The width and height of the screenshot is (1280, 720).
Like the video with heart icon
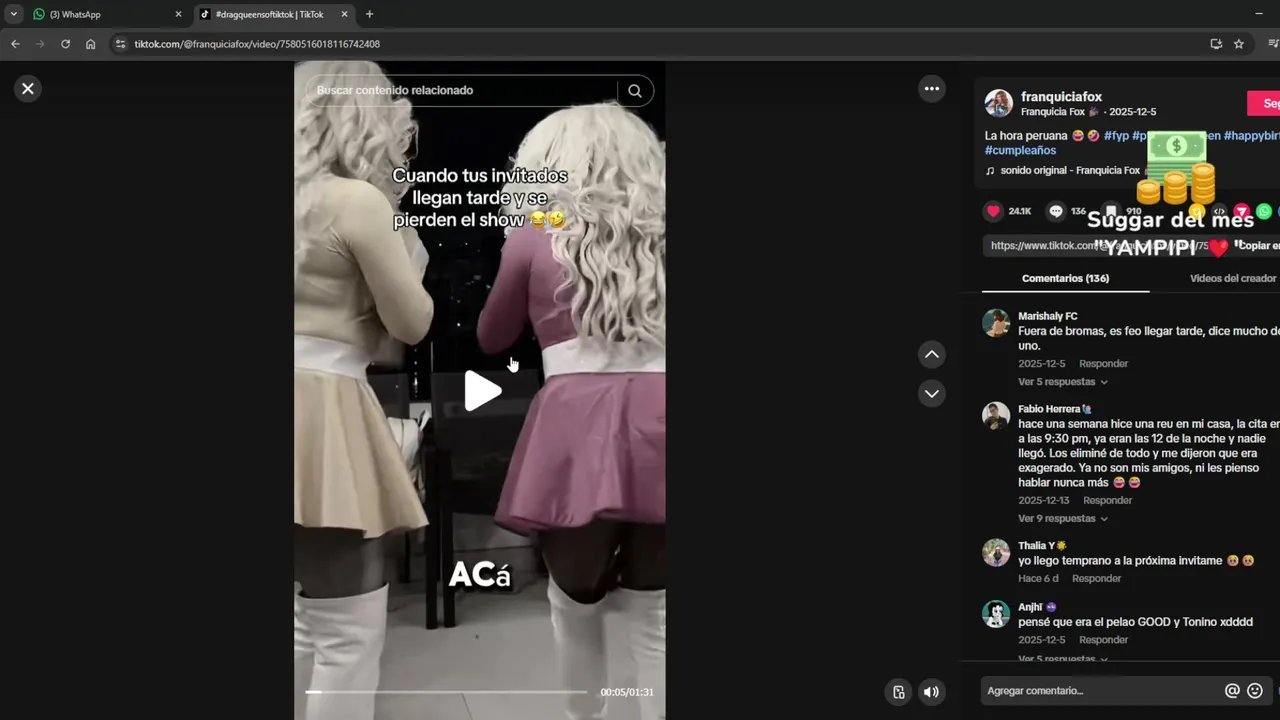coord(993,211)
